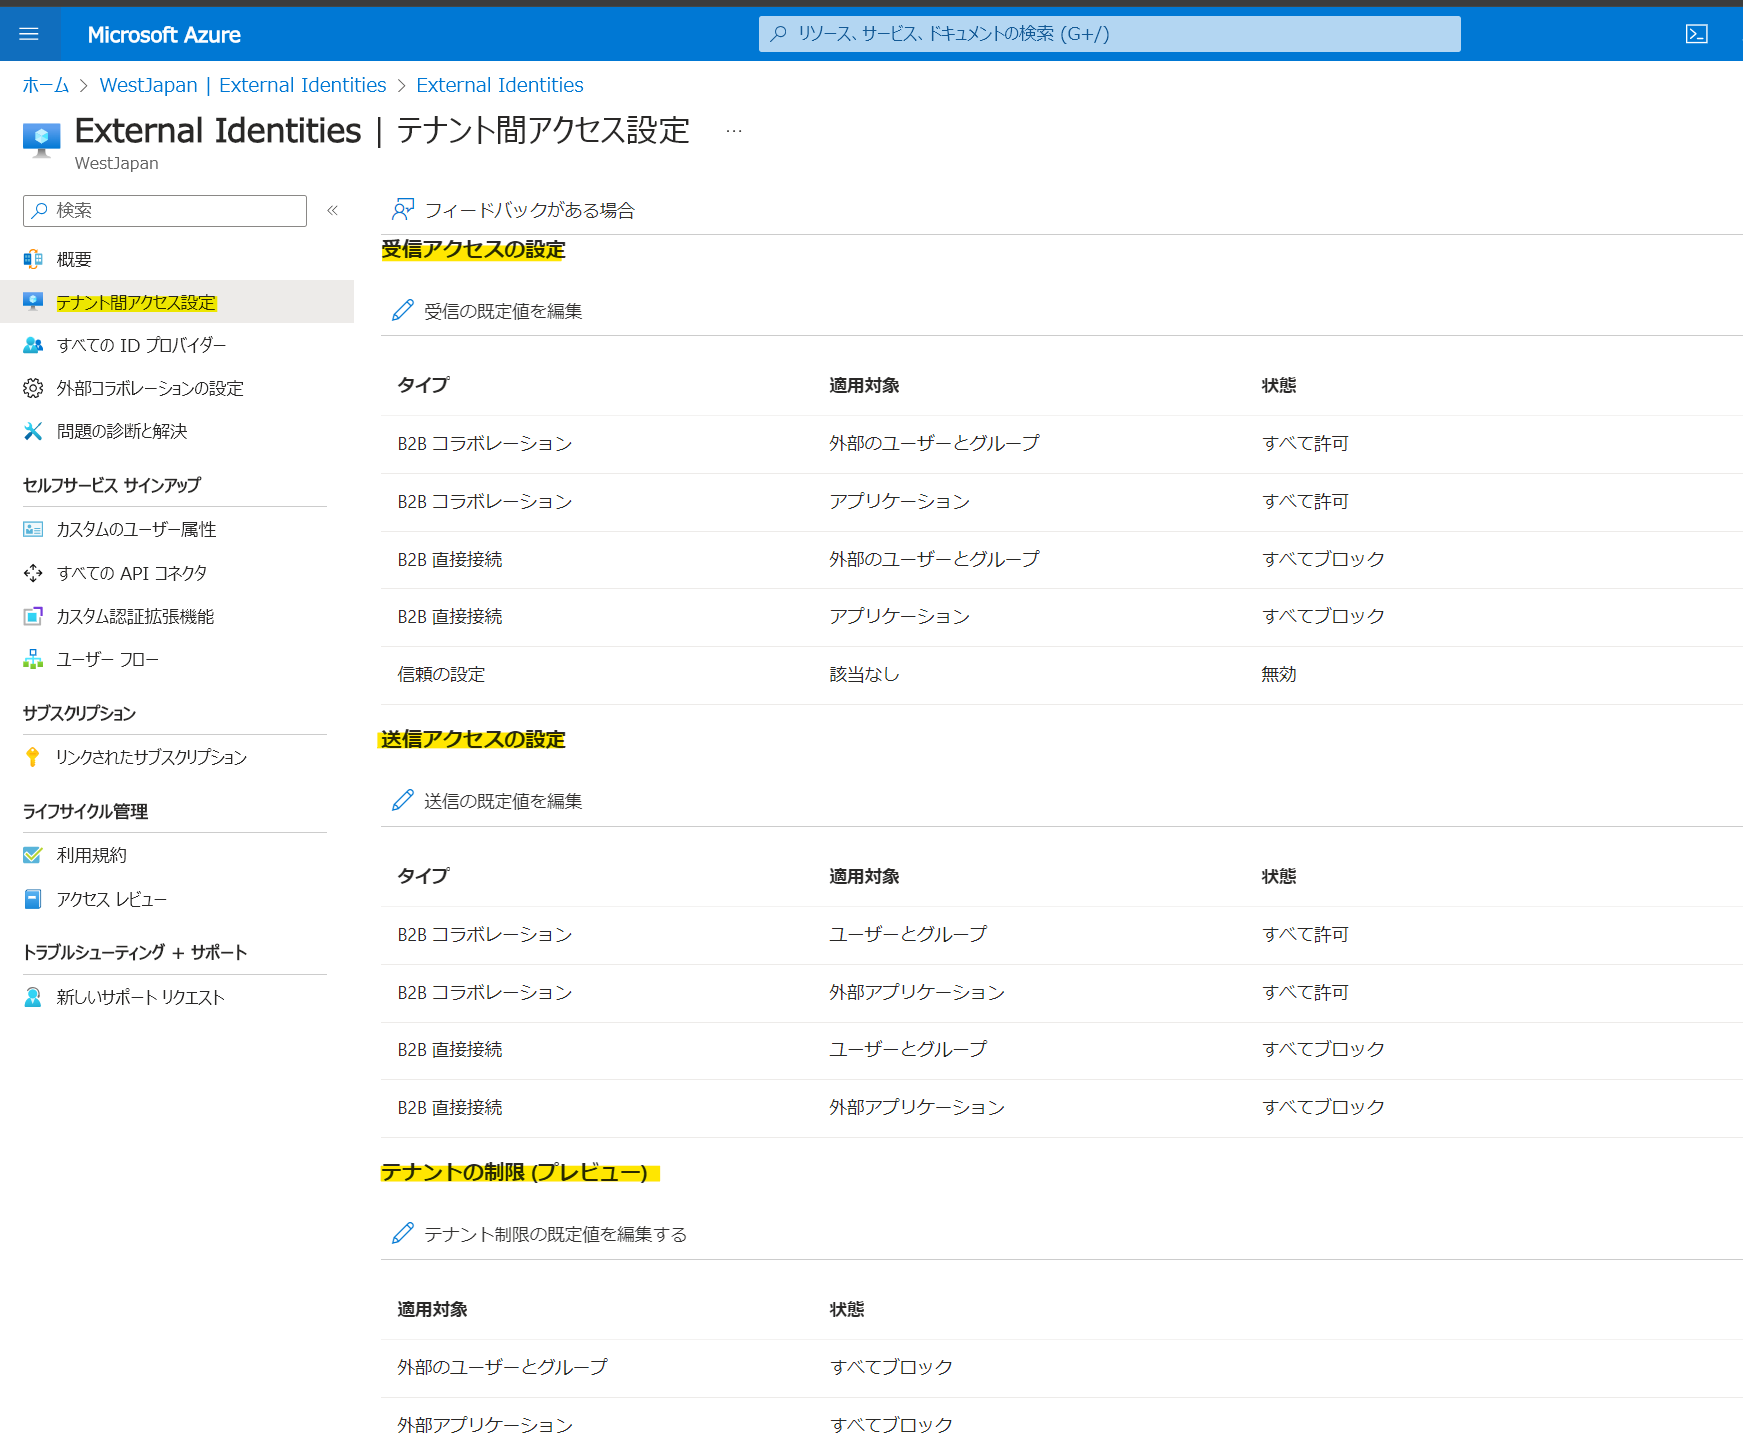The image size is (1743, 1447).
Task: Click the last External Identities breadcrumb link
Action: [500, 85]
